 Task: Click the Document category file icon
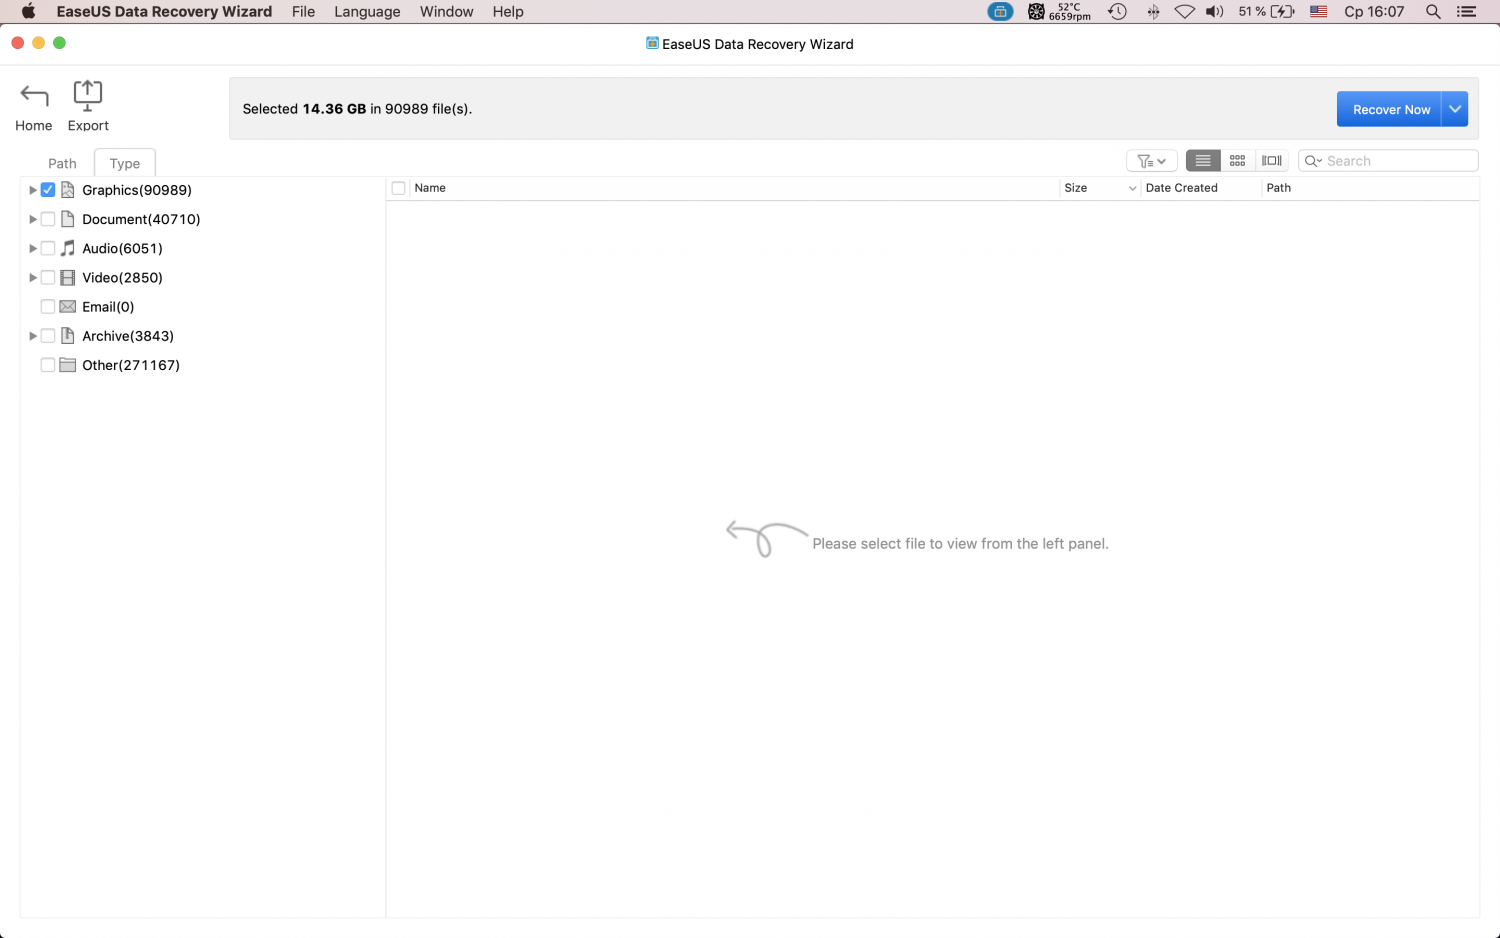tap(68, 219)
